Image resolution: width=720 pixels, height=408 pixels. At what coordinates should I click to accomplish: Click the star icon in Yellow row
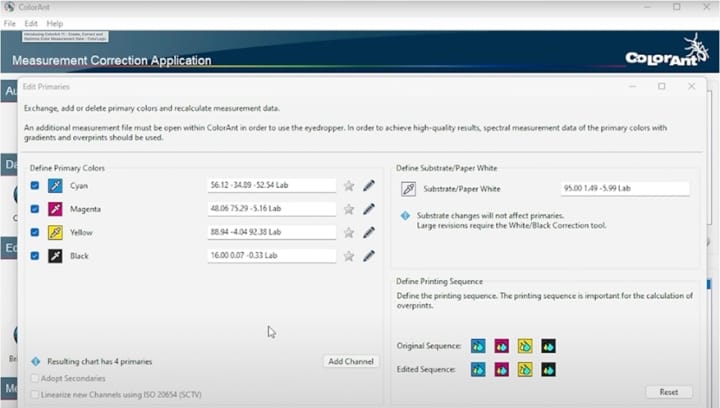coord(349,232)
